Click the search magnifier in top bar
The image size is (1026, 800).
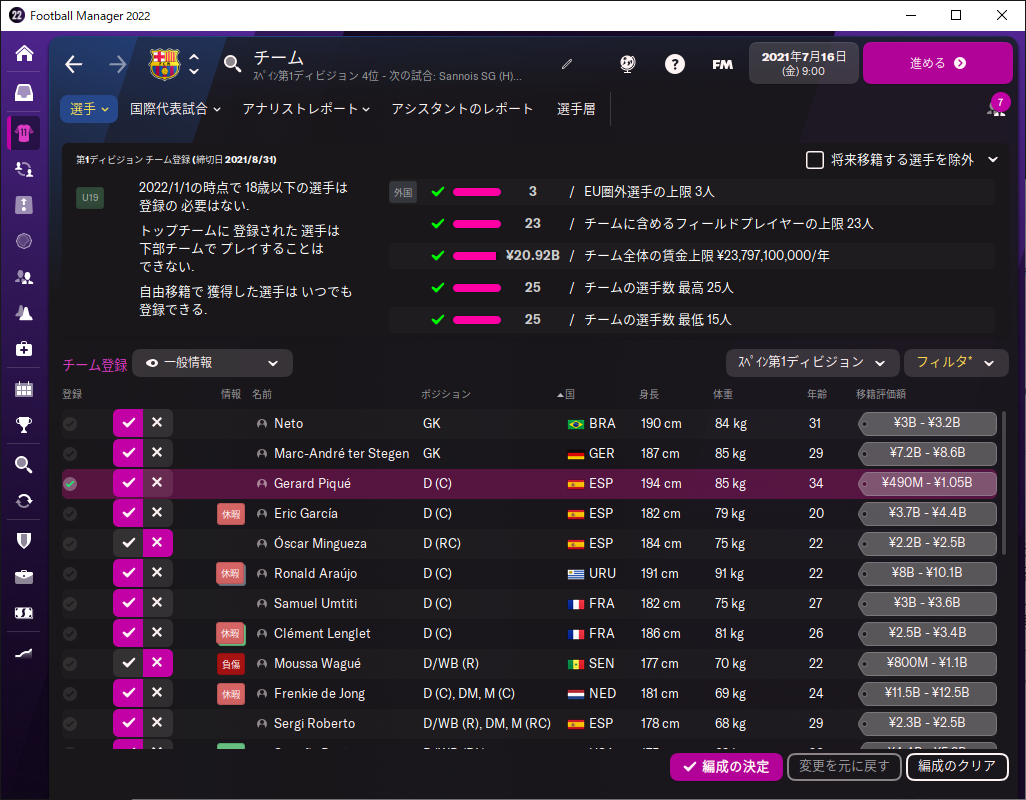tap(232, 63)
